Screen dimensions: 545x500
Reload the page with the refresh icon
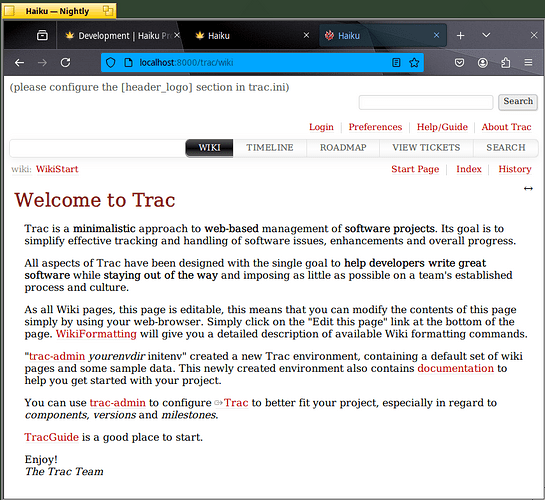tap(65, 63)
